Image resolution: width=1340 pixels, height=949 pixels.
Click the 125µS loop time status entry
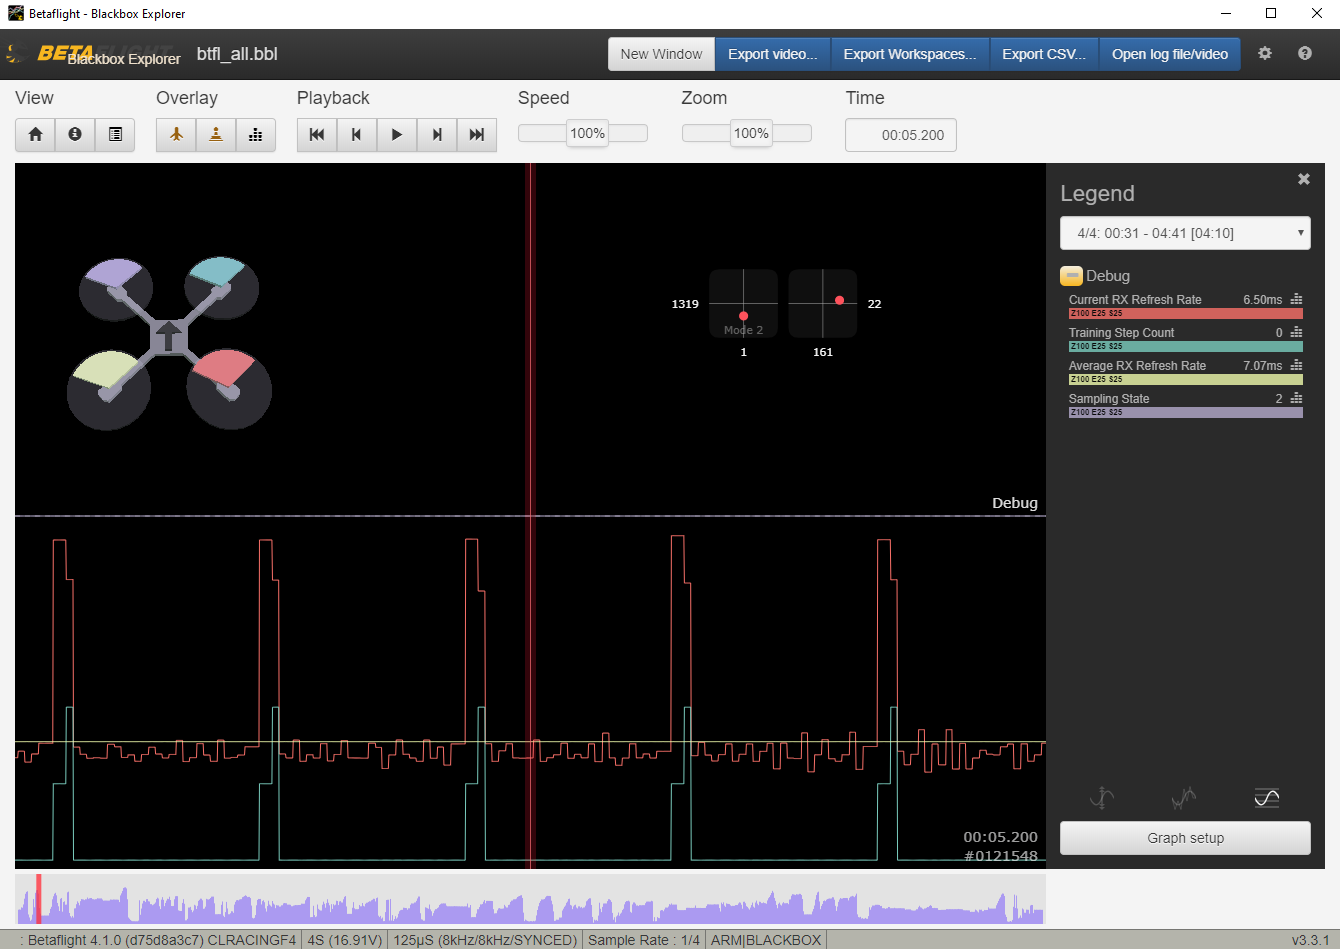coord(485,940)
